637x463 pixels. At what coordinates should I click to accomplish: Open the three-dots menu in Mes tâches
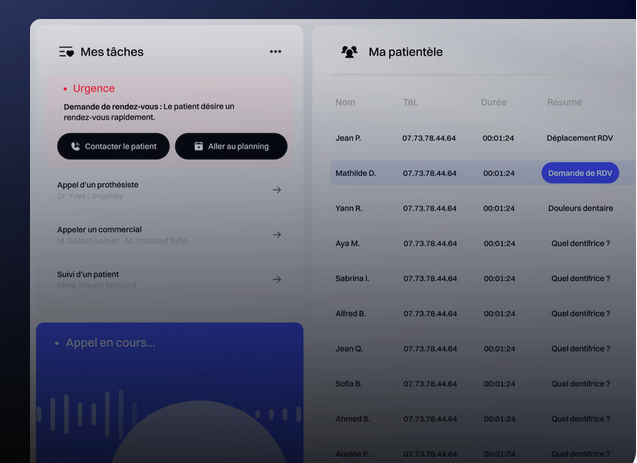click(x=275, y=52)
